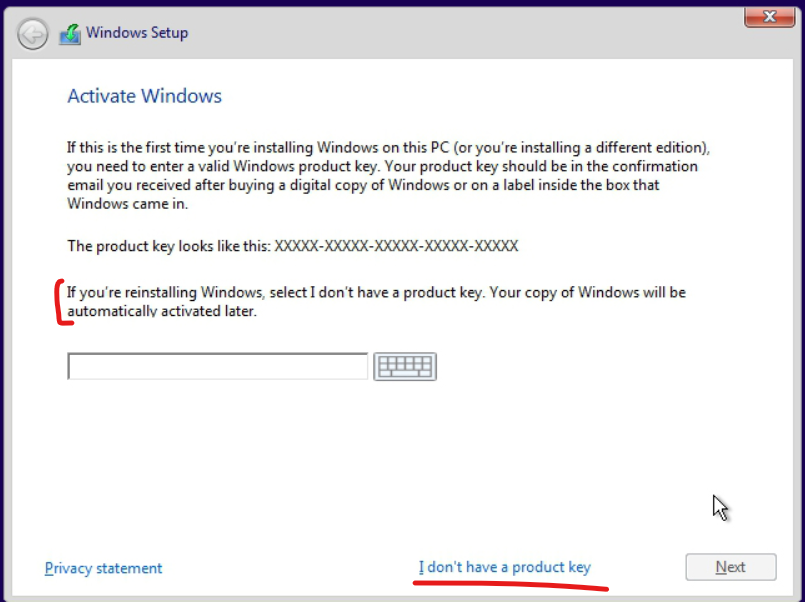Focus the product key text box
The width and height of the screenshot is (805, 602).
(x=218, y=366)
